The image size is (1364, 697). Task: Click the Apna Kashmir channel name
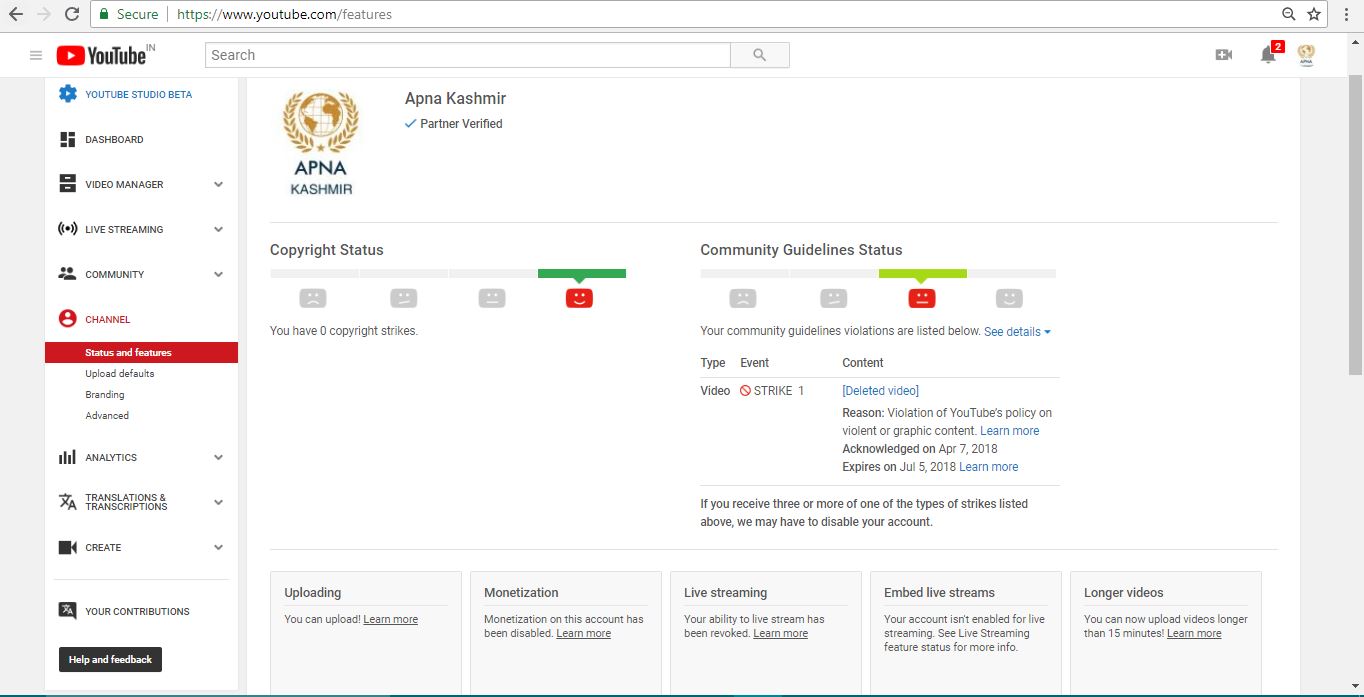[455, 98]
